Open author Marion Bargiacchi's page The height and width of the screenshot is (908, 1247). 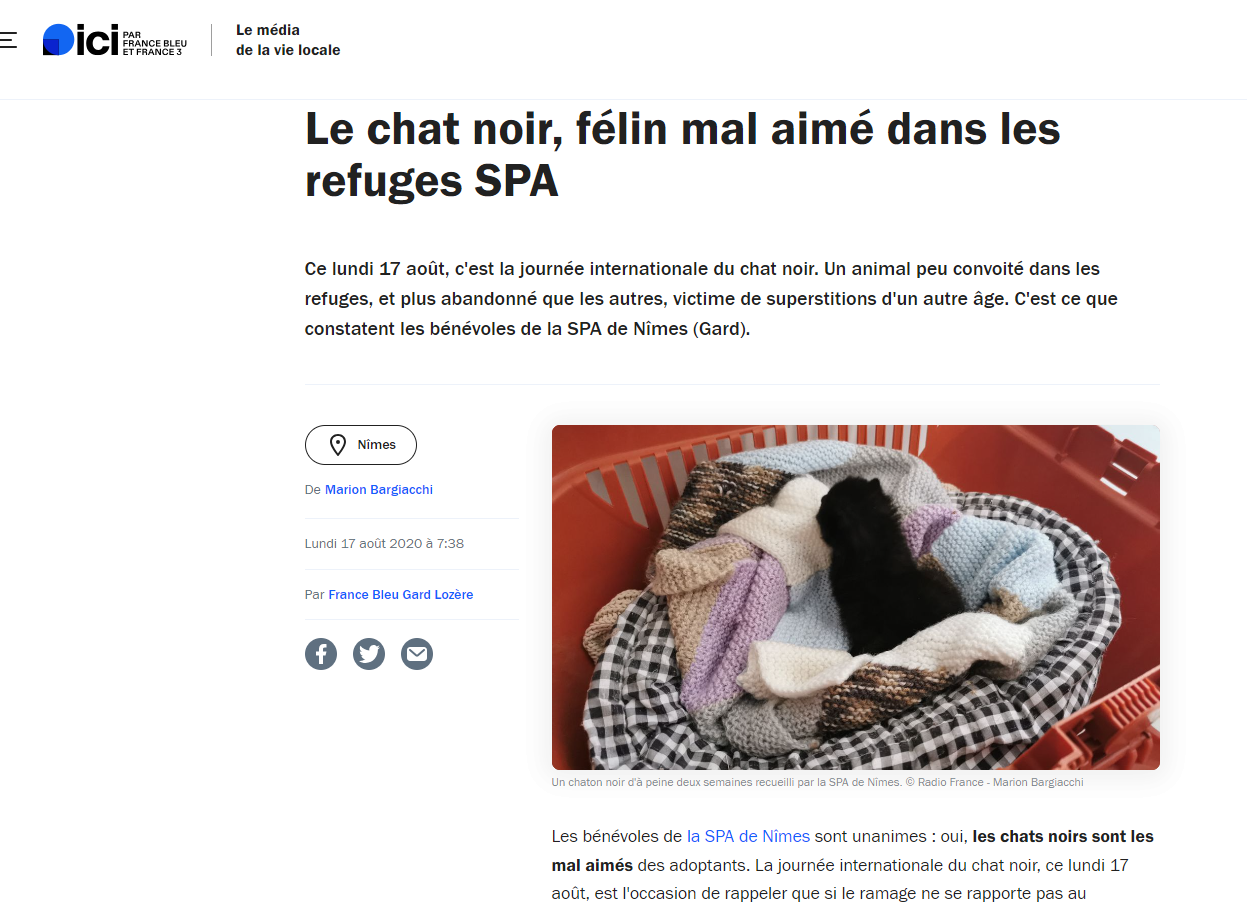pyautogui.click(x=379, y=490)
